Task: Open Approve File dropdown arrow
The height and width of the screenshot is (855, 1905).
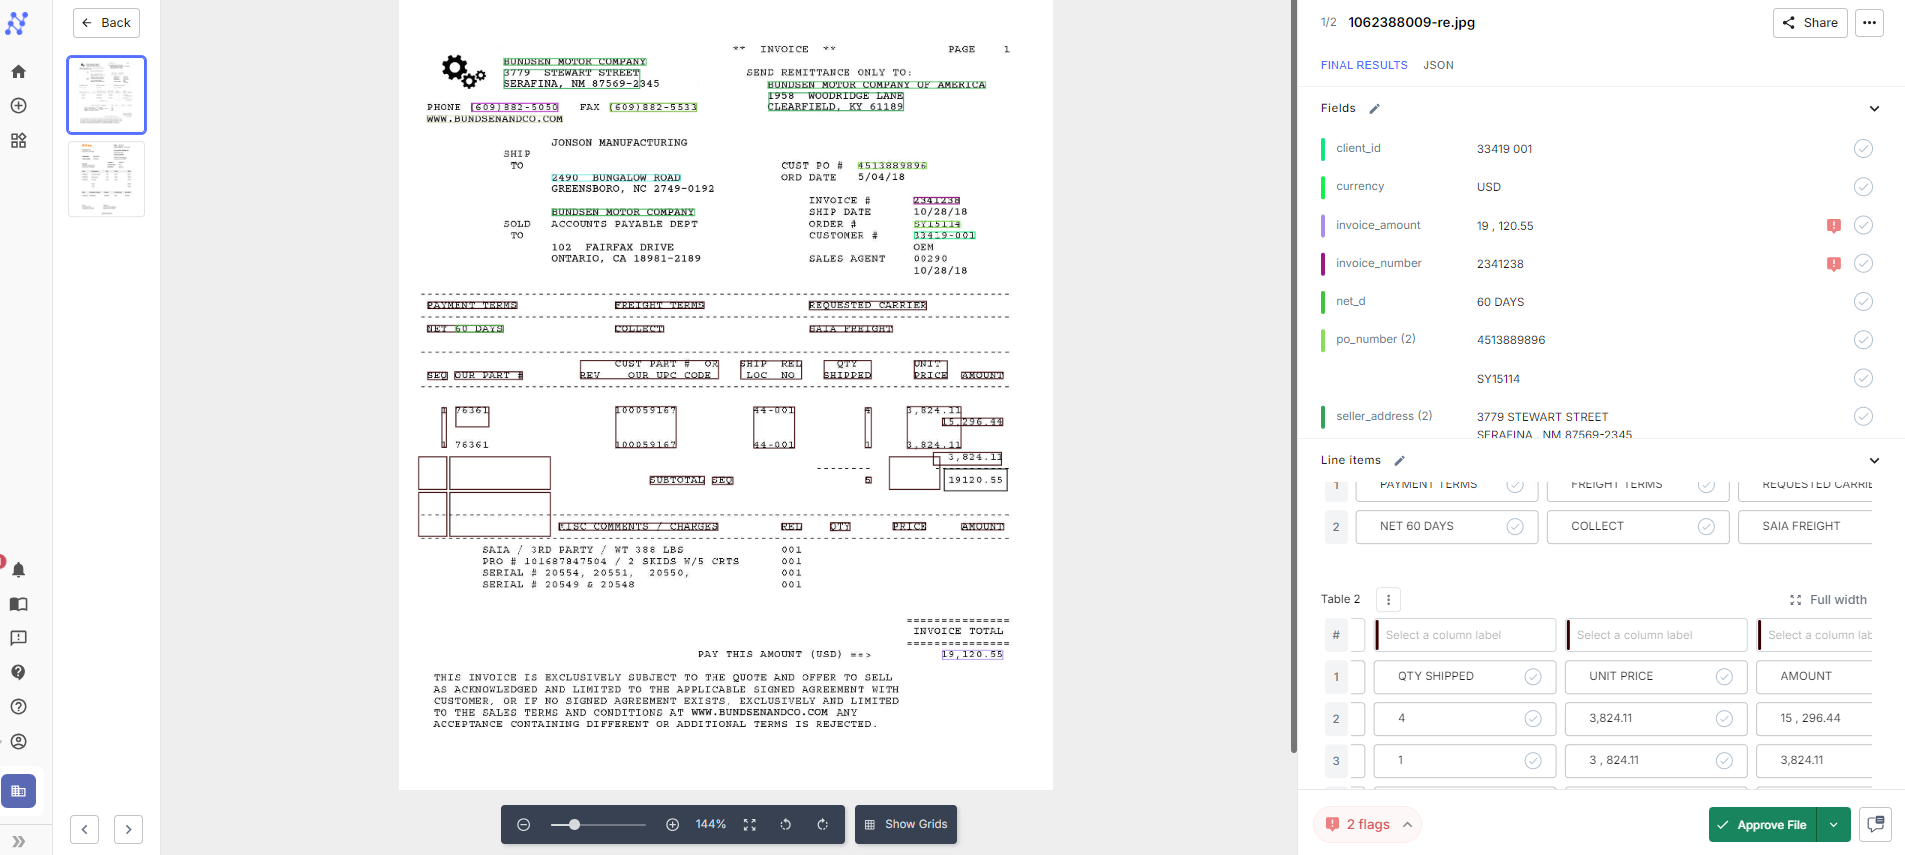Action: pyautogui.click(x=1833, y=825)
